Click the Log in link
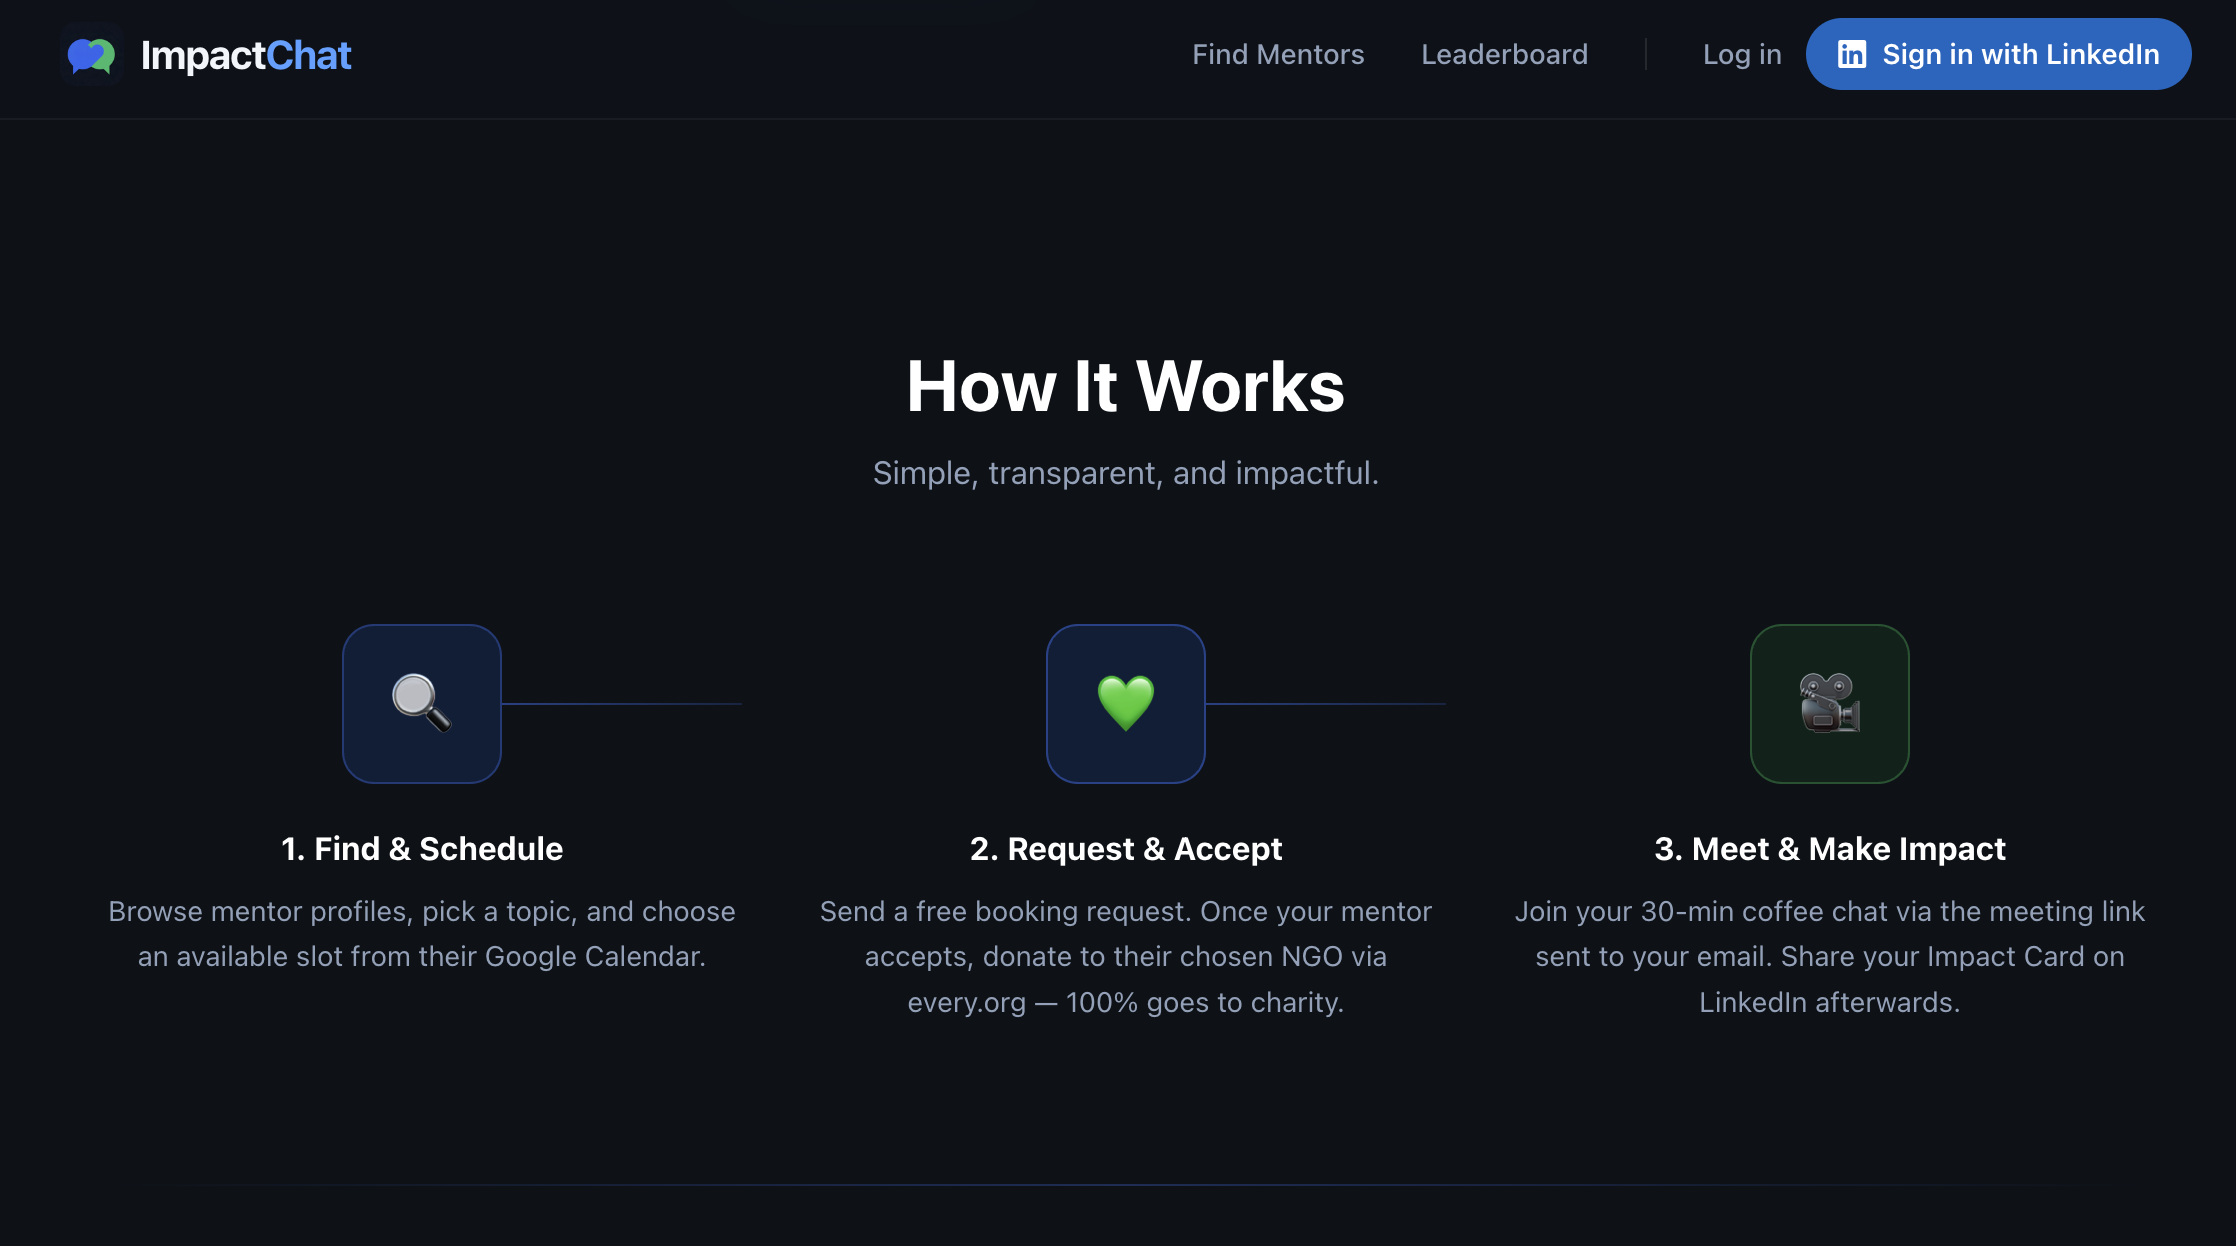The image size is (2236, 1246). tap(1742, 54)
